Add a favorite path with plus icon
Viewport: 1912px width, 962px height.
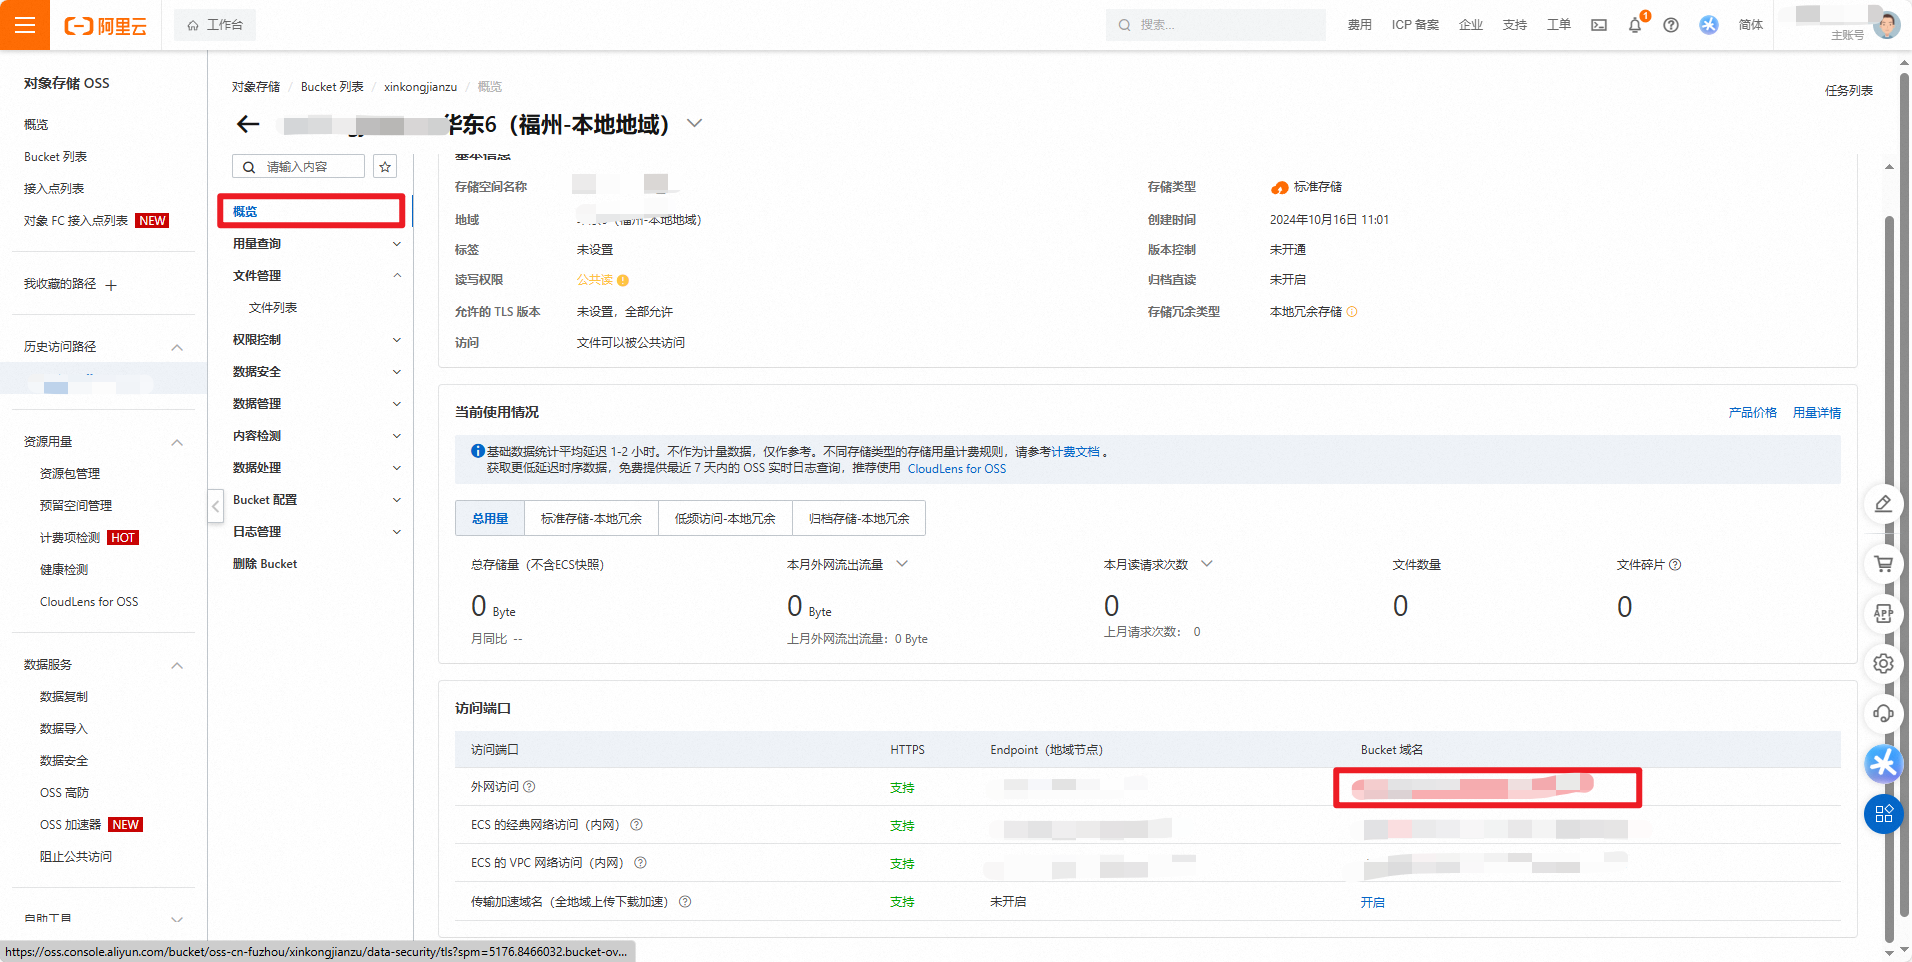tap(111, 285)
